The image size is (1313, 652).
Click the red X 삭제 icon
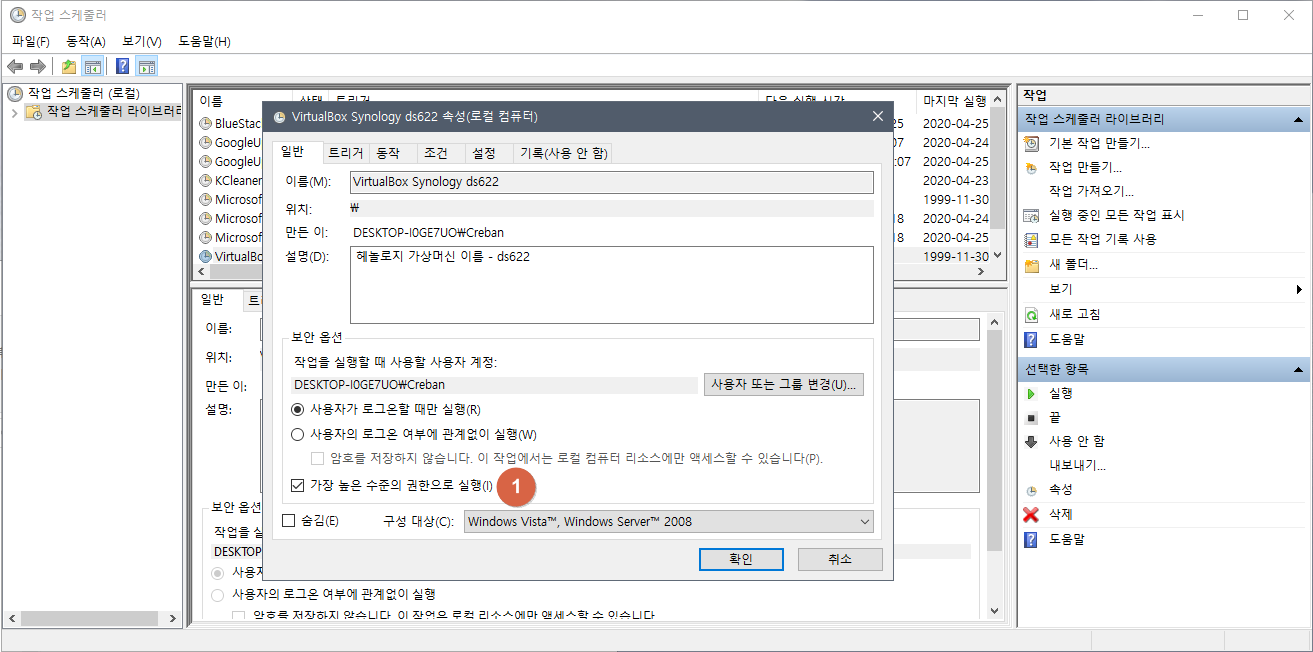point(1031,515)
